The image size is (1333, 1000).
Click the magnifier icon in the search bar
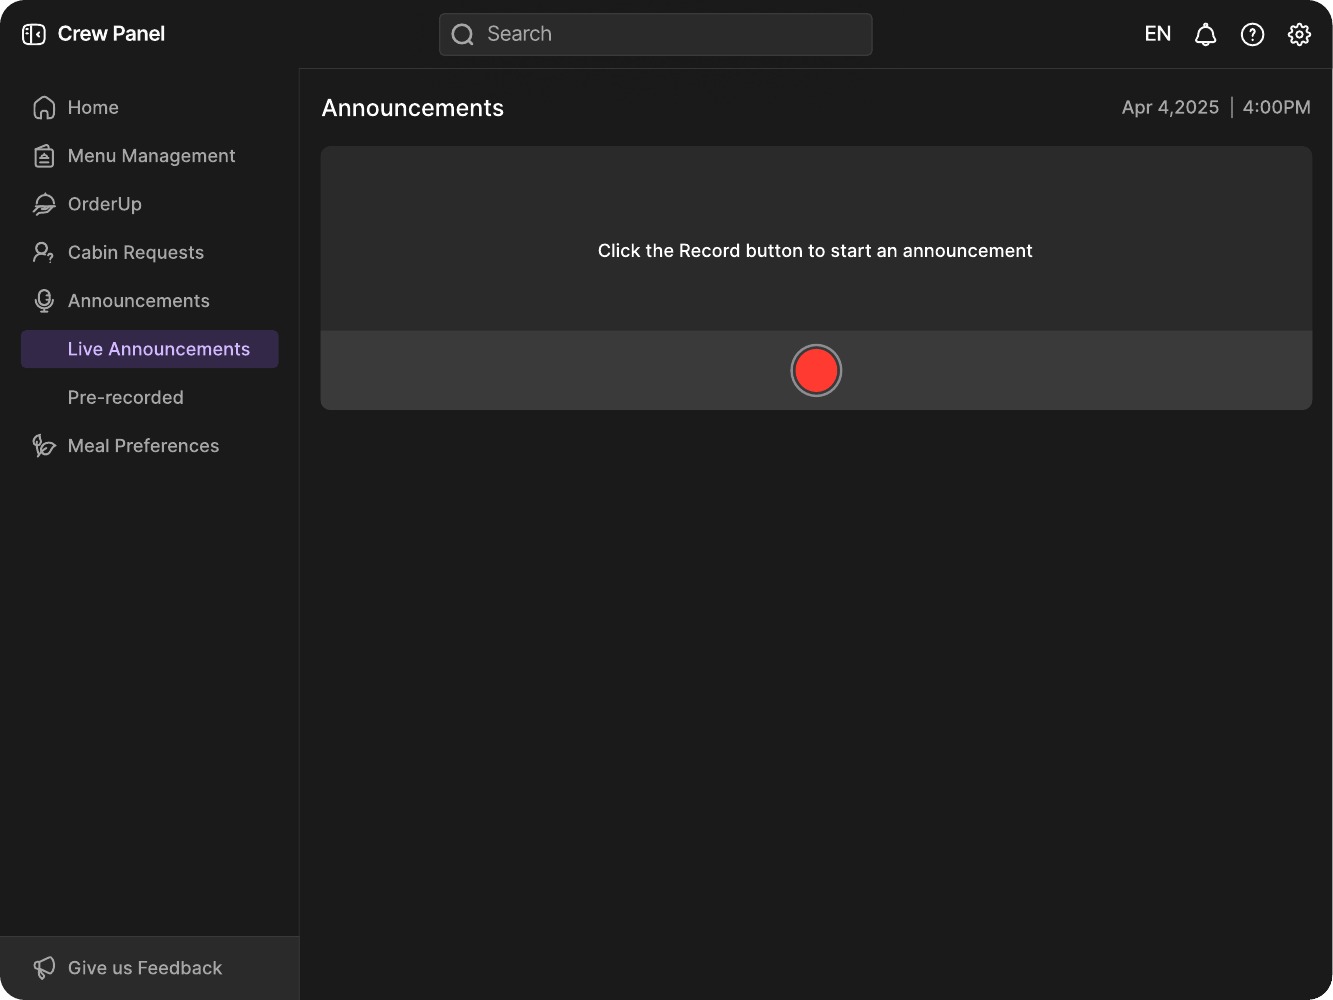pos(462,35)
